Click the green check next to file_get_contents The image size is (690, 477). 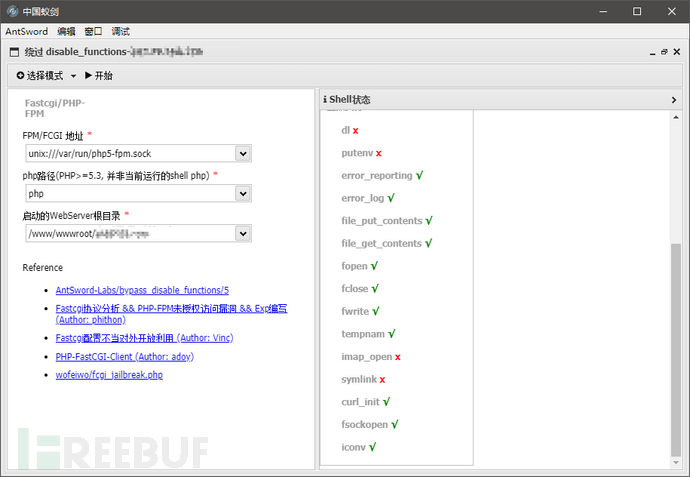pyautogui.click(x=429, y=243)
